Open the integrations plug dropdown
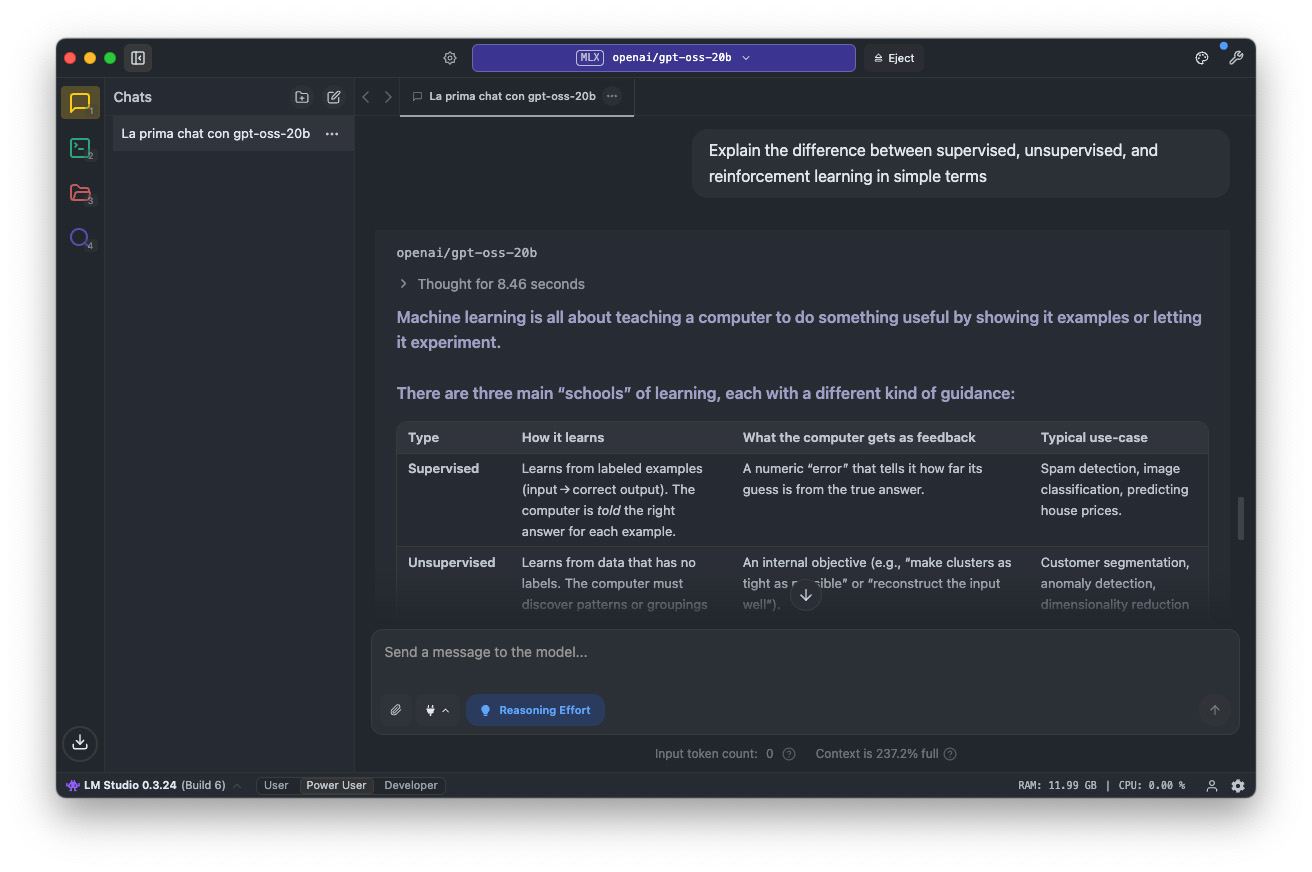Viewport: 1312px width, 872px height. (x=437, y=710)
